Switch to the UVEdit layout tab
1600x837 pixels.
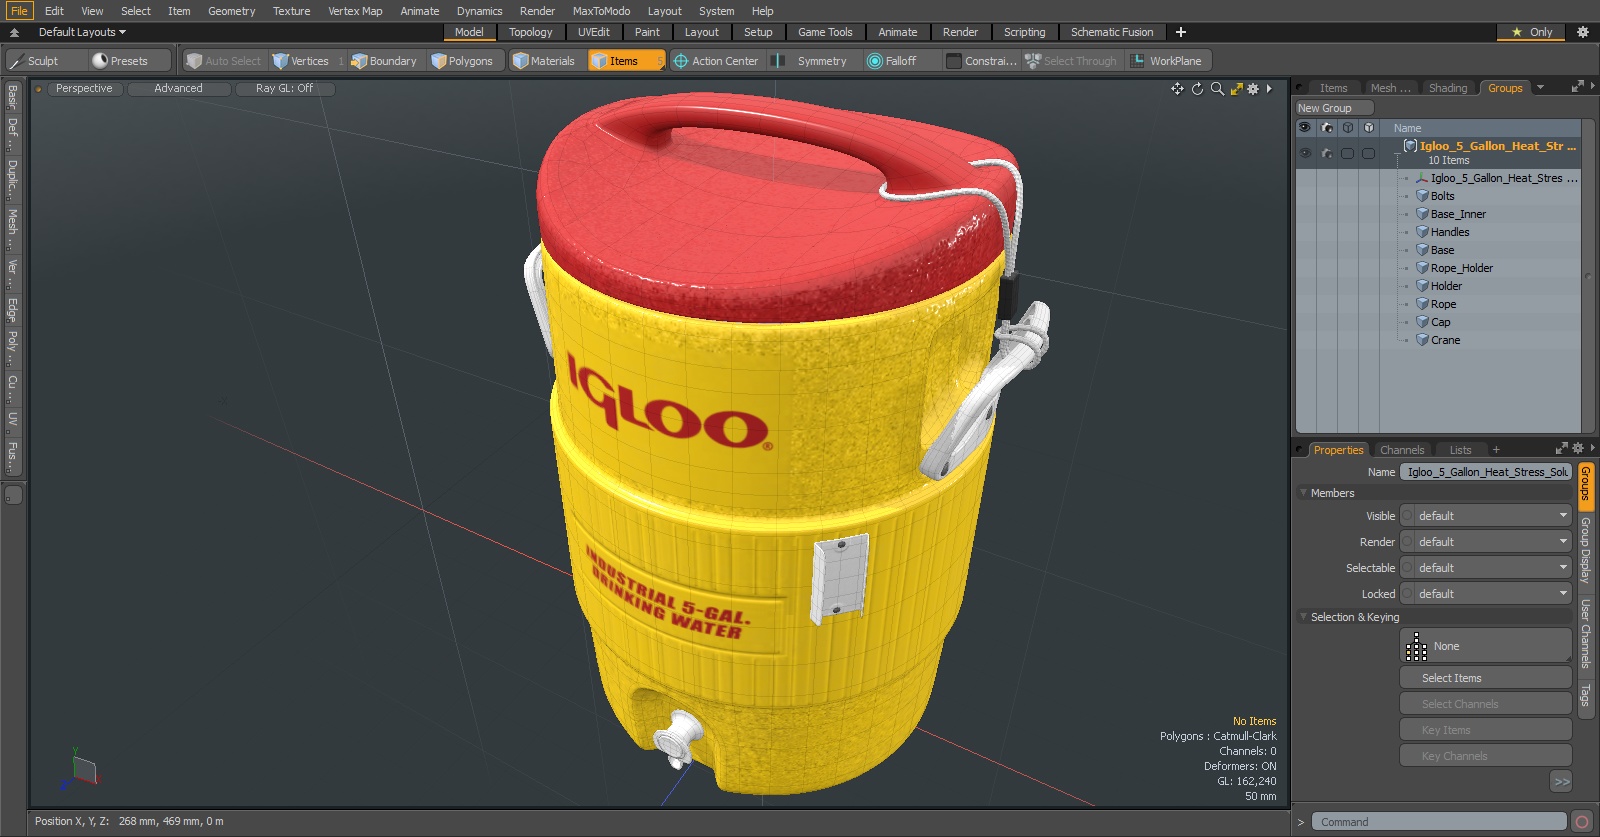[593, 32]
